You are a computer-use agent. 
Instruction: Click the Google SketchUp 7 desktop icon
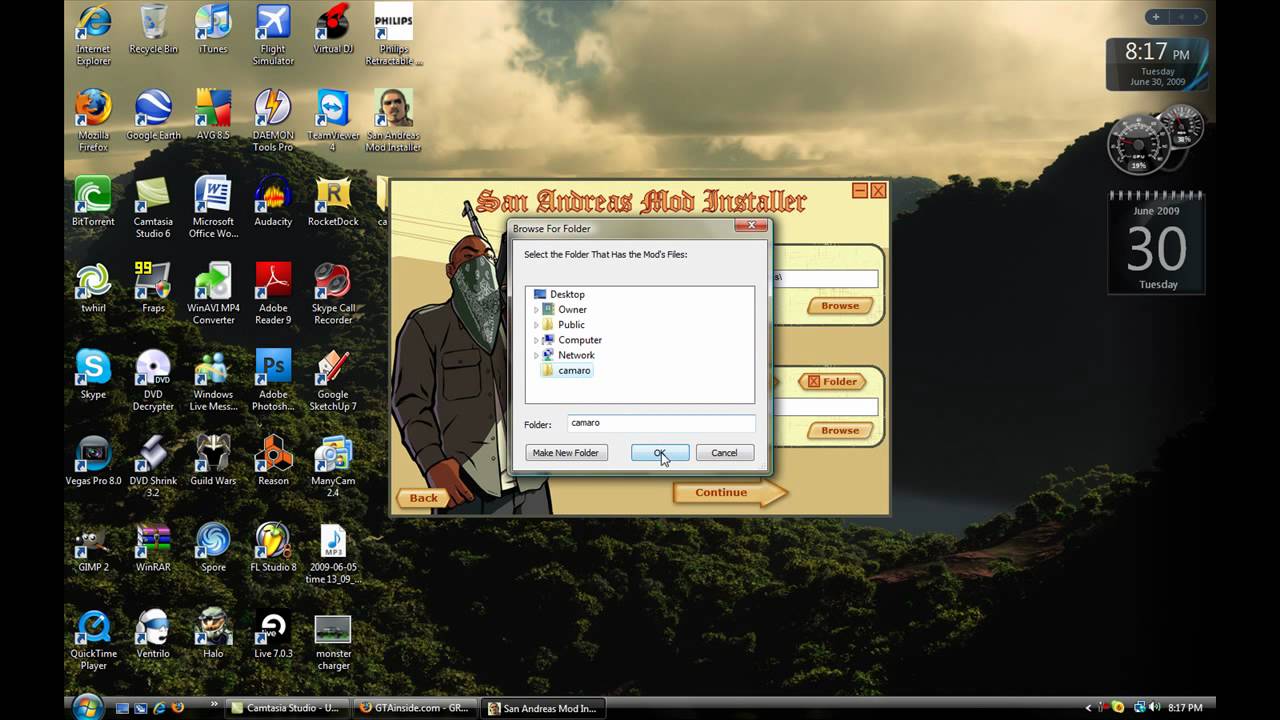333,380
